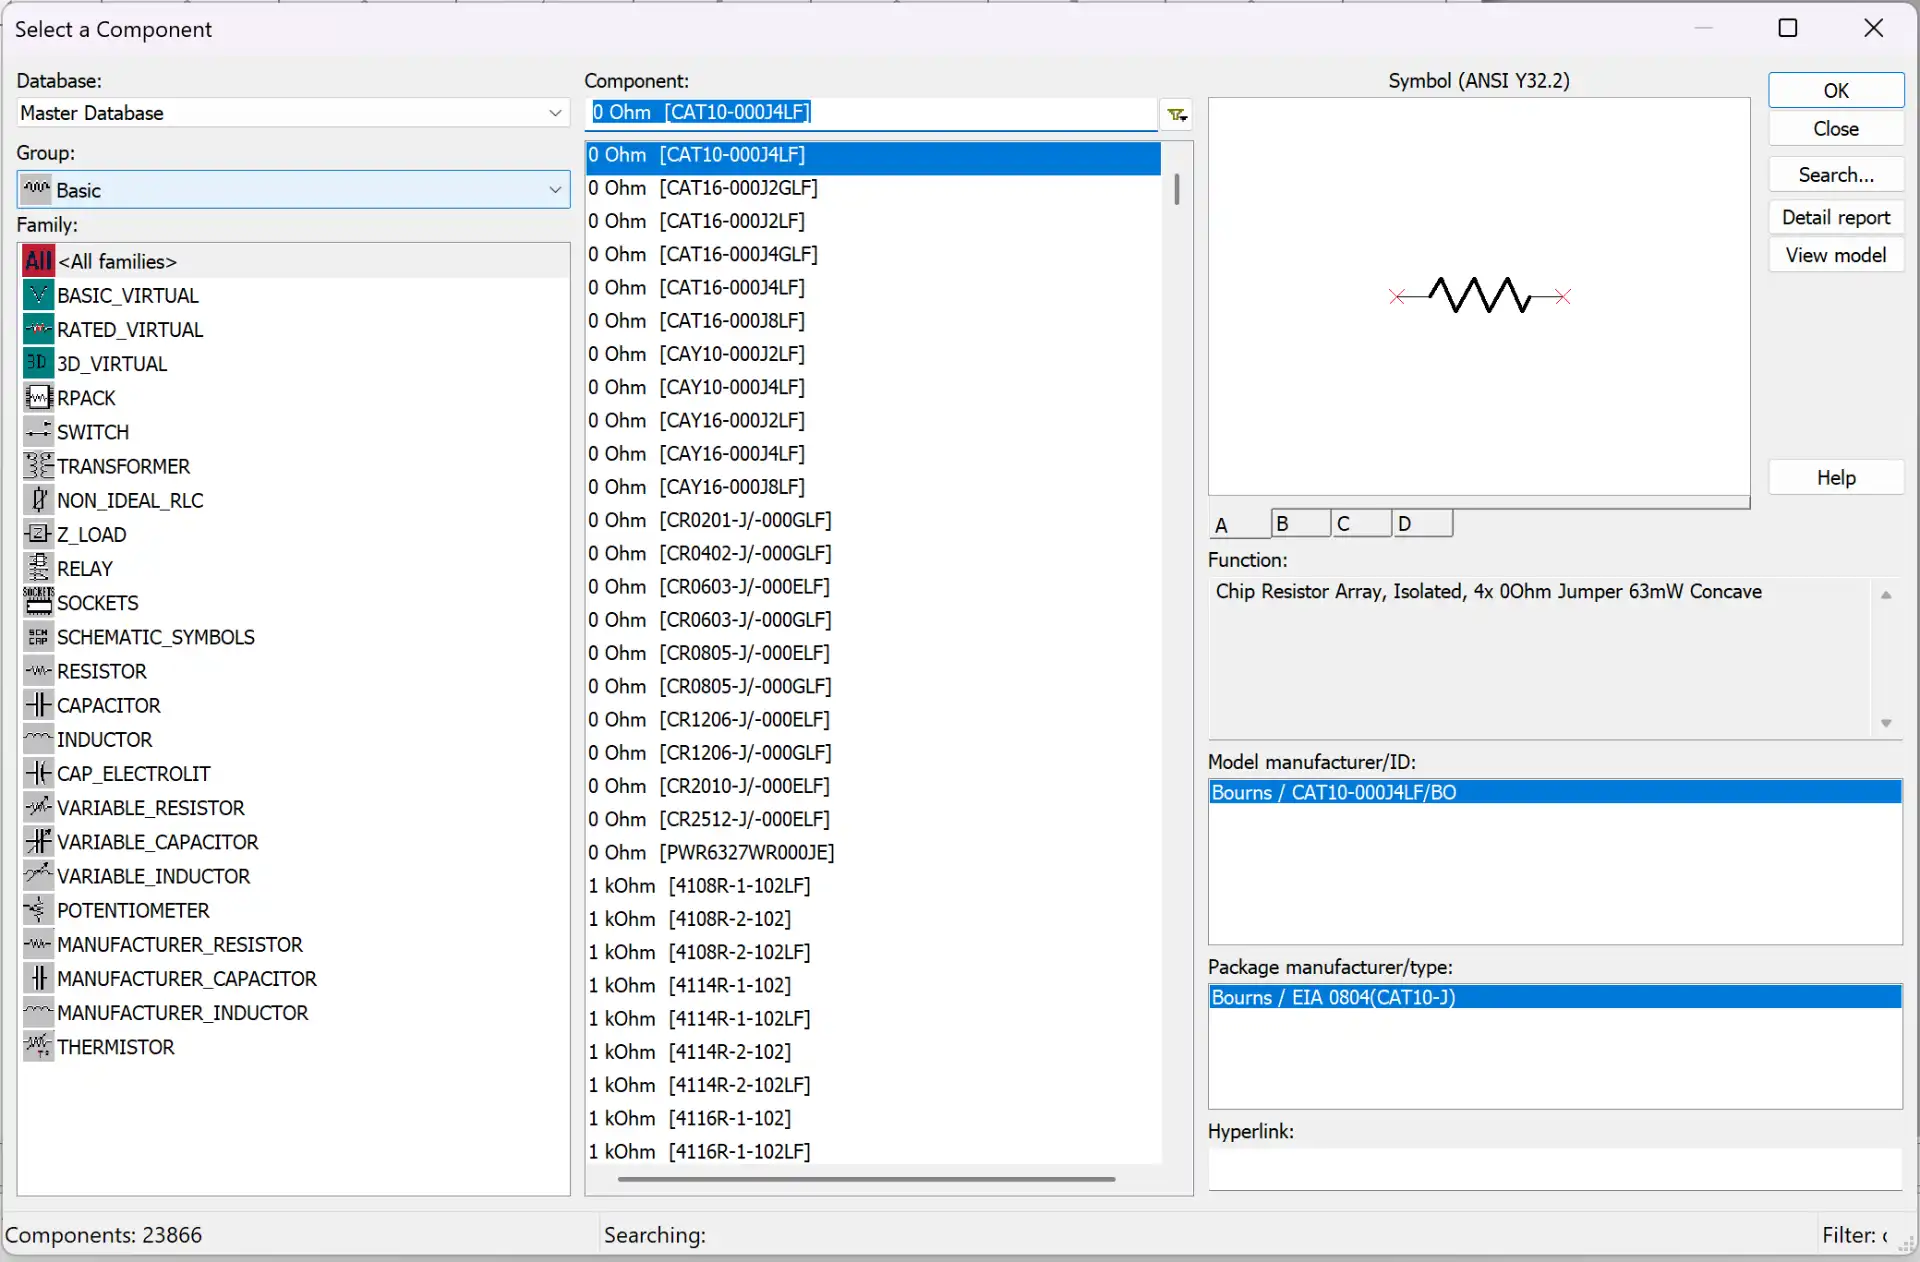Screen dimensions: 1920x1262
Task: Select the RPACK family icon
Action: coord(38,398)
